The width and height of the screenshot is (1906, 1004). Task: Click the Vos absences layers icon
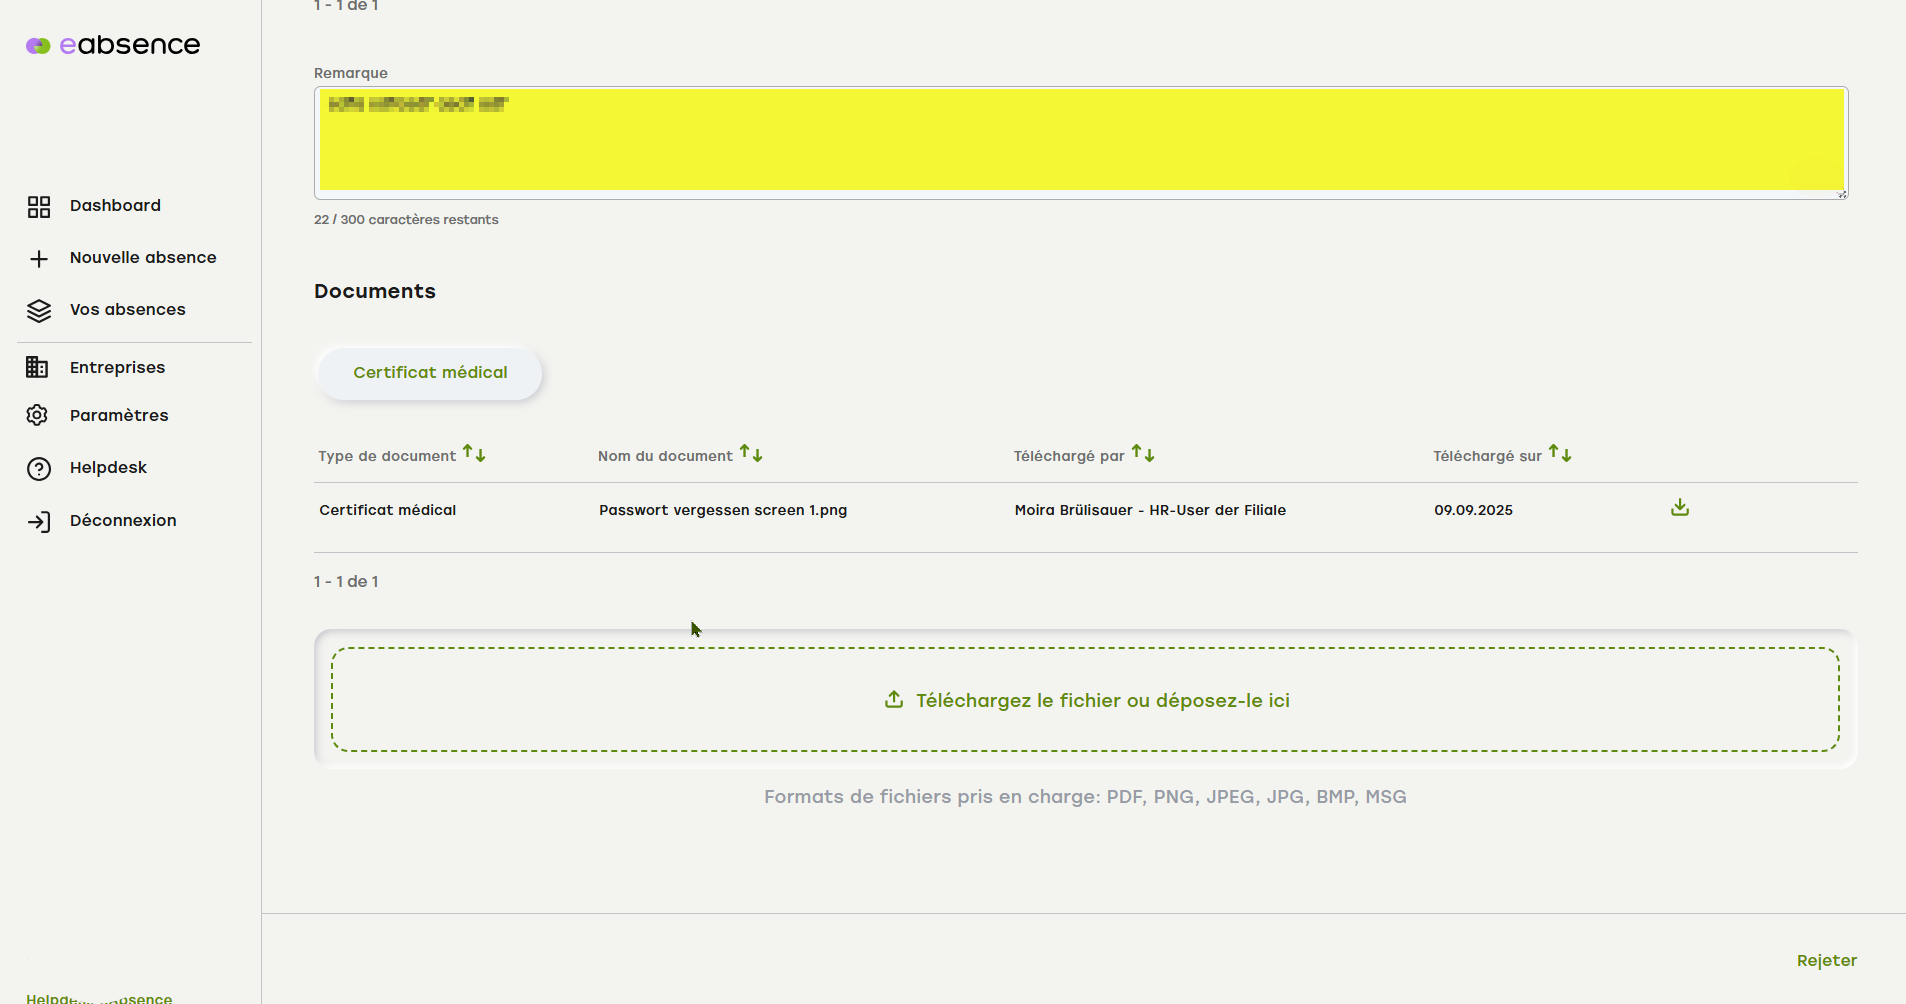39,311
